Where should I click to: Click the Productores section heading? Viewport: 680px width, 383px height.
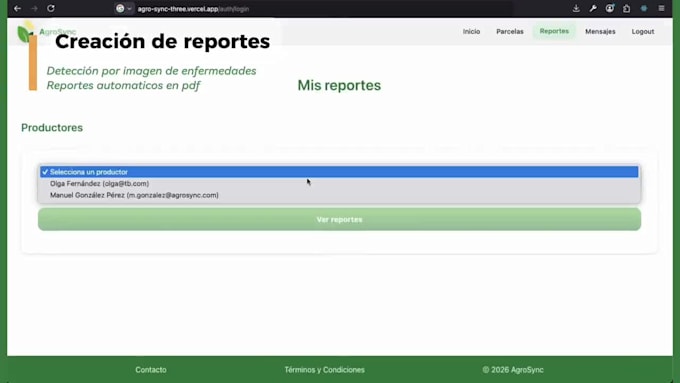click(52, 128)
